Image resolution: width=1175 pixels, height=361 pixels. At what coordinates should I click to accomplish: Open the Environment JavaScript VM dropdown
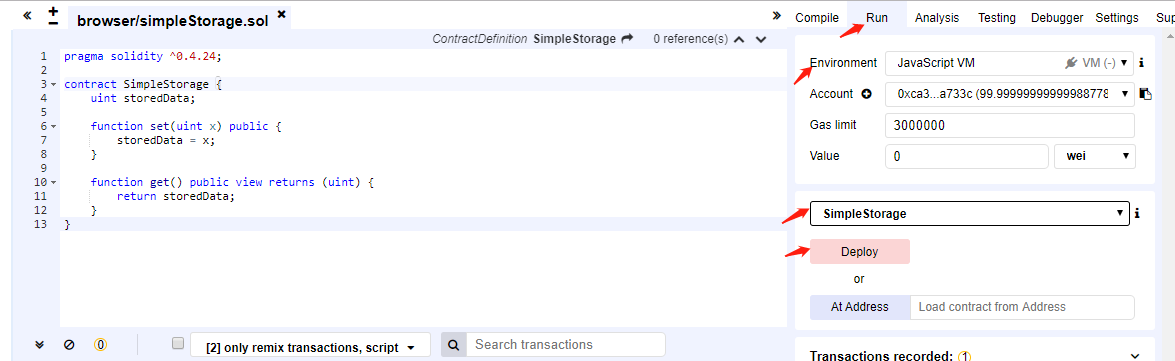[x=1009, y=64]
